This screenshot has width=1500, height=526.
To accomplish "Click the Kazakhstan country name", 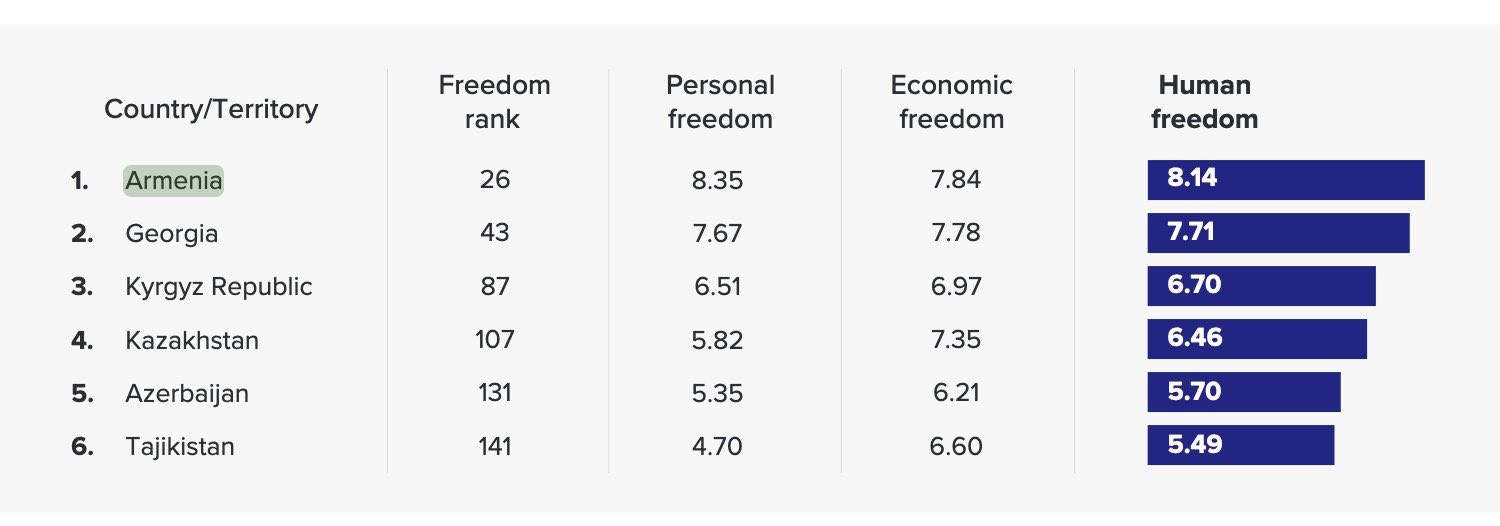I will pyautogui.click(x=191, y=340).
